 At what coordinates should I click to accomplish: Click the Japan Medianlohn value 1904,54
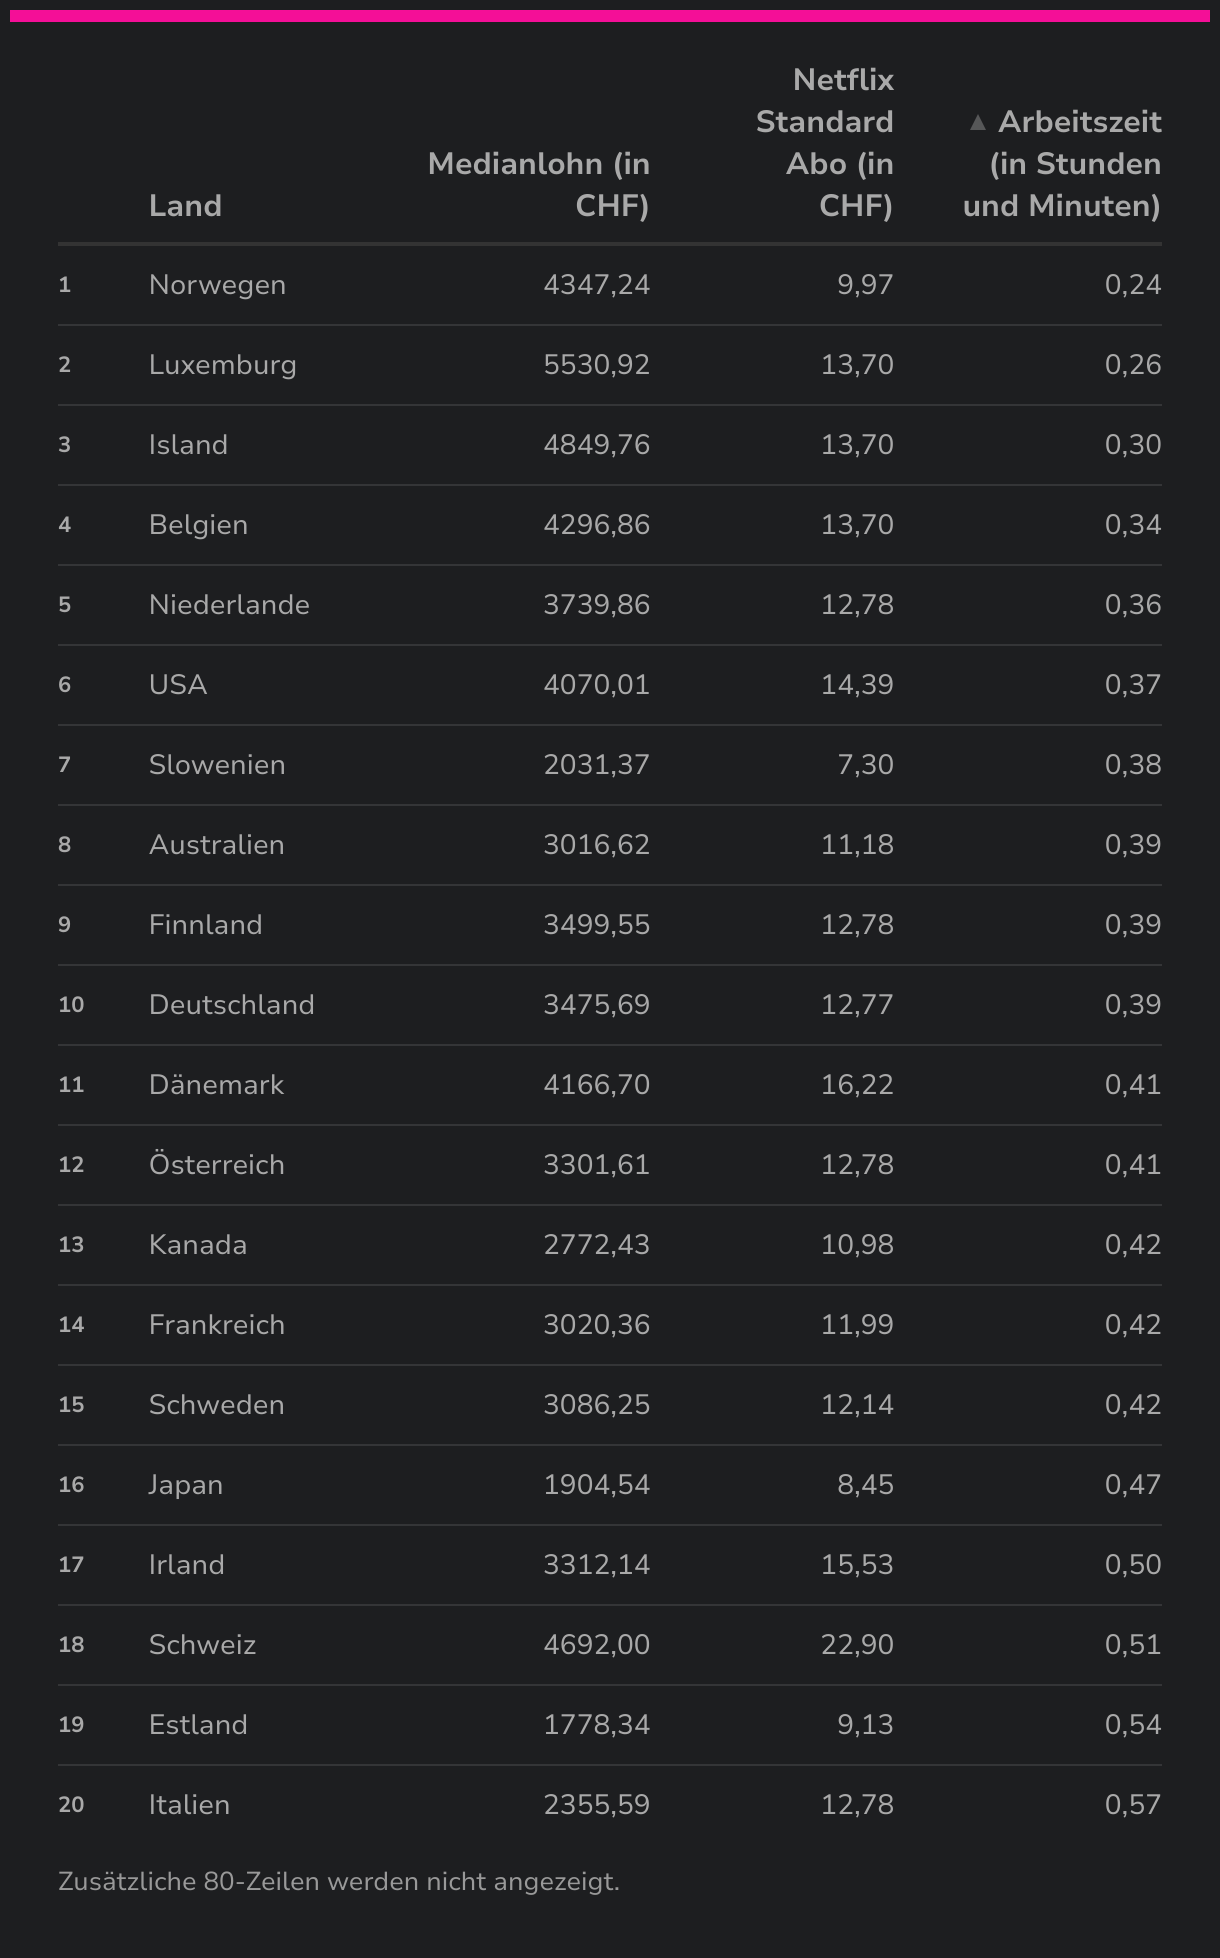(596, 1485)
